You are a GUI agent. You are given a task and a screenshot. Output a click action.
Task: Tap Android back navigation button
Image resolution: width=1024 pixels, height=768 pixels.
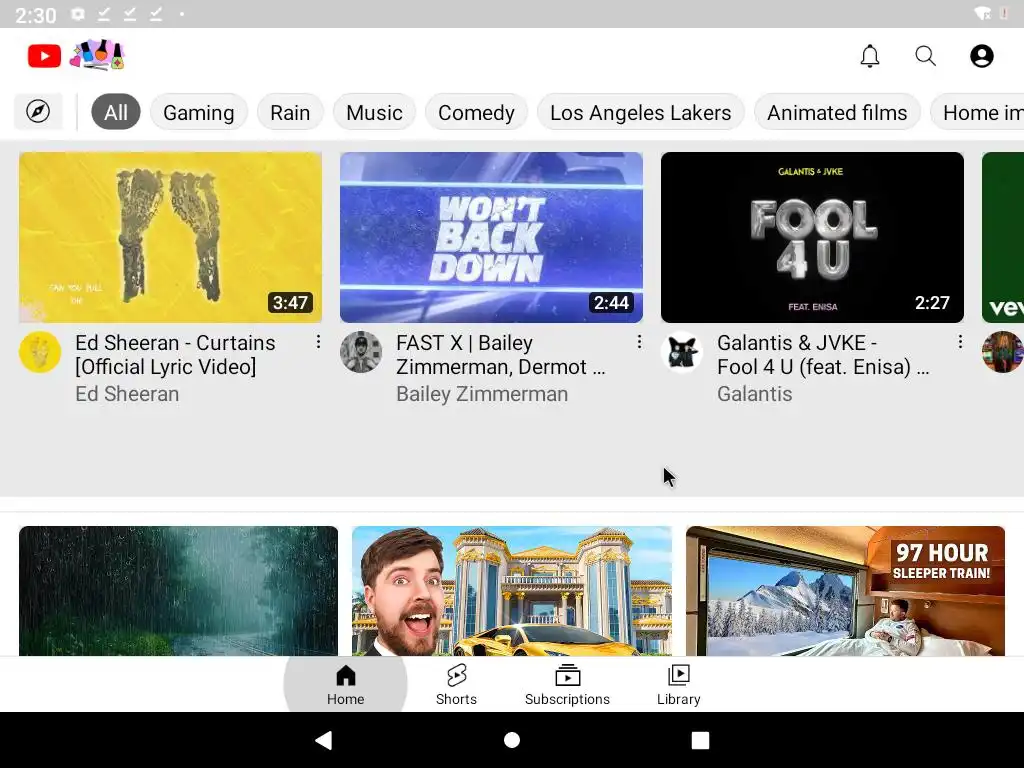click(x=324, y=740)
